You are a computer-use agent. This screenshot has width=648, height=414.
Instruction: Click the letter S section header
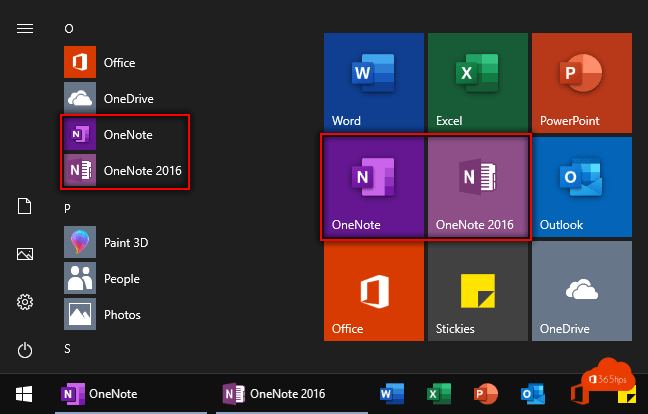pyautogui.click(x=67, y=349)
